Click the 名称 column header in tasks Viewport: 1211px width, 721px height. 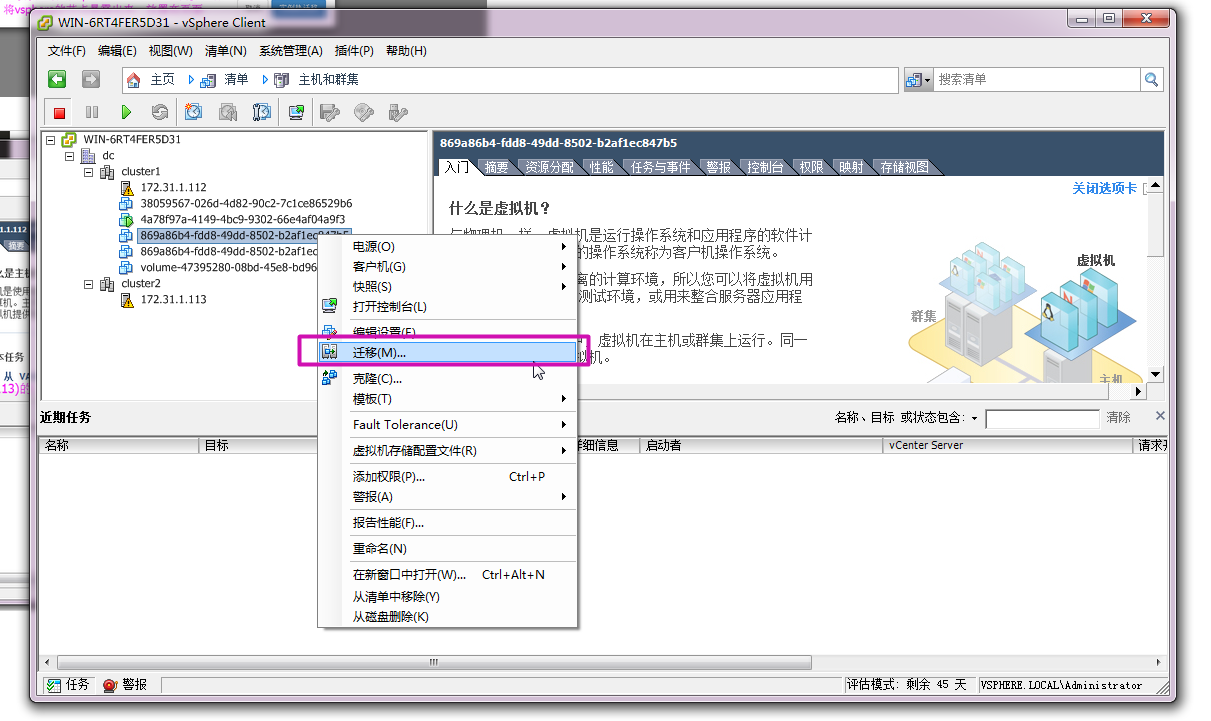point(120,445)
